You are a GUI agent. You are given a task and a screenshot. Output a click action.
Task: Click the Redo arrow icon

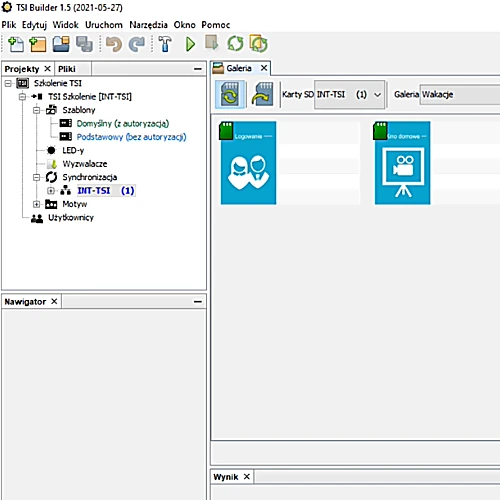click(x=137, y=44)
